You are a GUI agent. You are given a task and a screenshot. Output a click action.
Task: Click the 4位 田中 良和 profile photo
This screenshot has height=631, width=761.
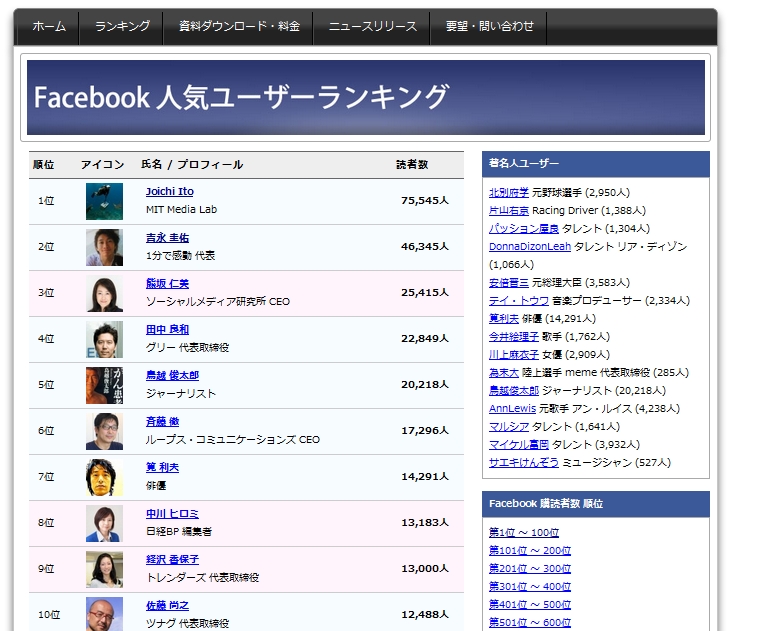[x=104, y=339]
